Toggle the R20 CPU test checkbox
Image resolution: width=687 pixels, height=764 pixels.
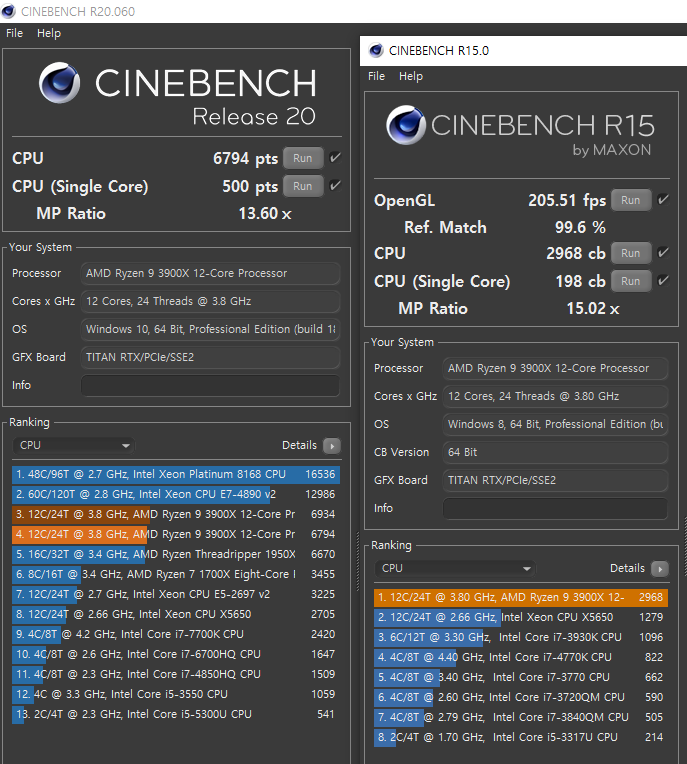335,157
